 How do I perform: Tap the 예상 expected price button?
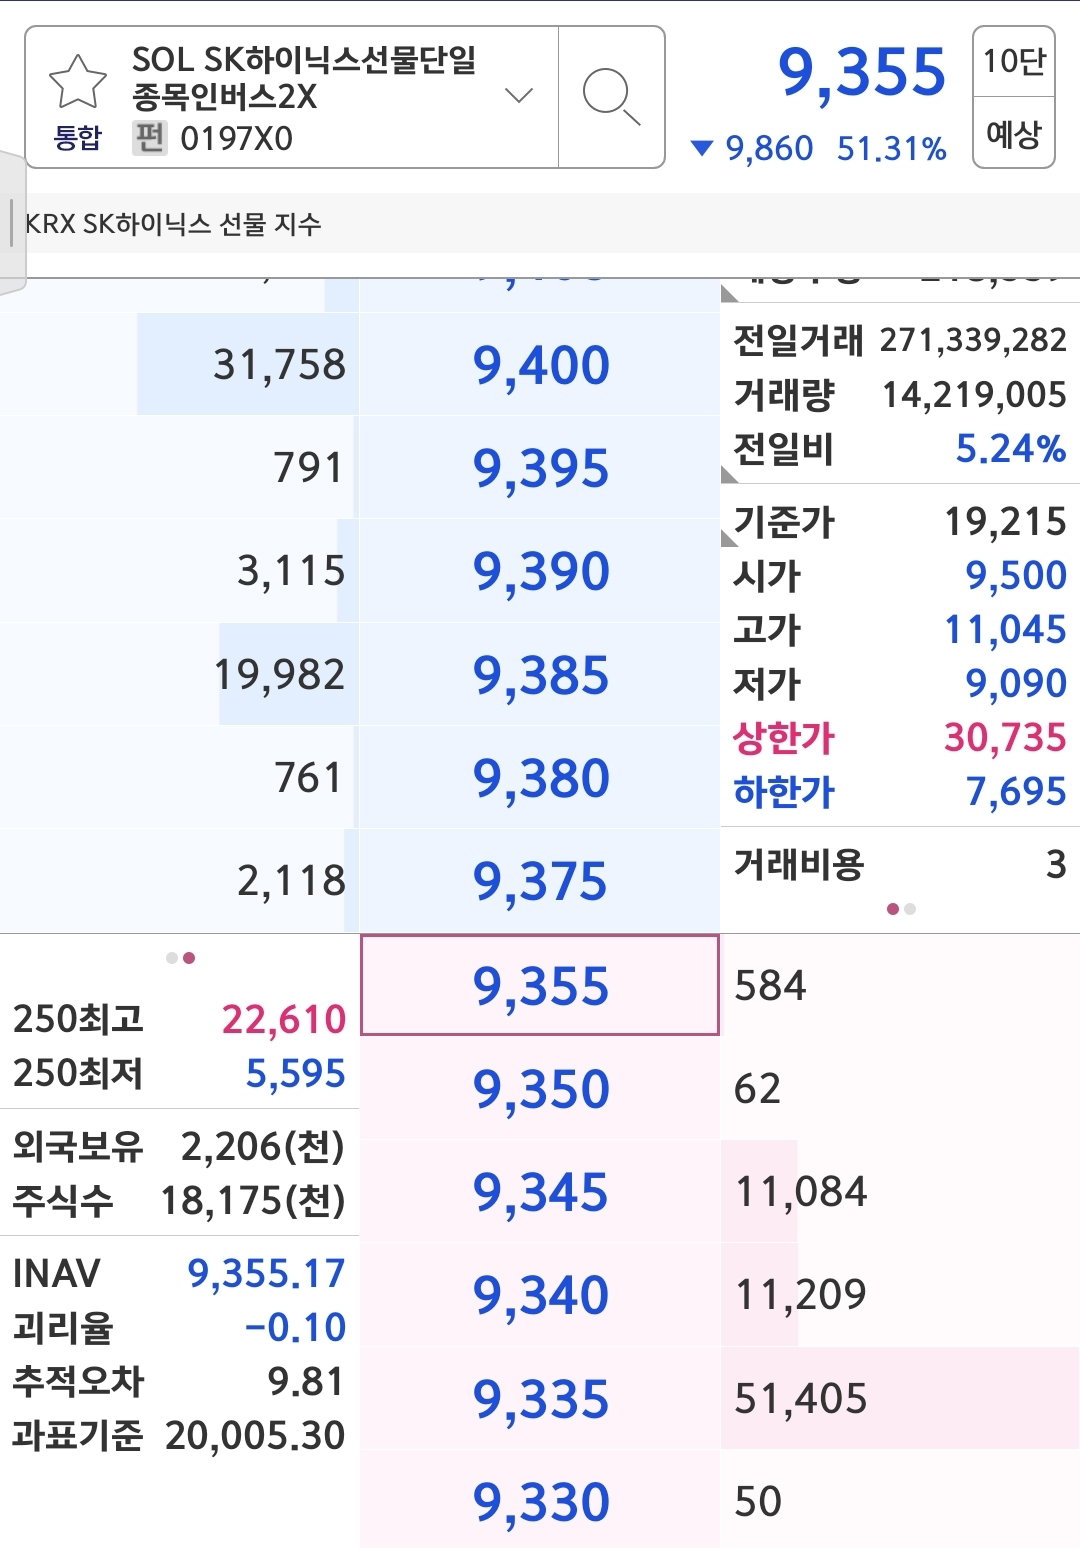[1014, 132]
